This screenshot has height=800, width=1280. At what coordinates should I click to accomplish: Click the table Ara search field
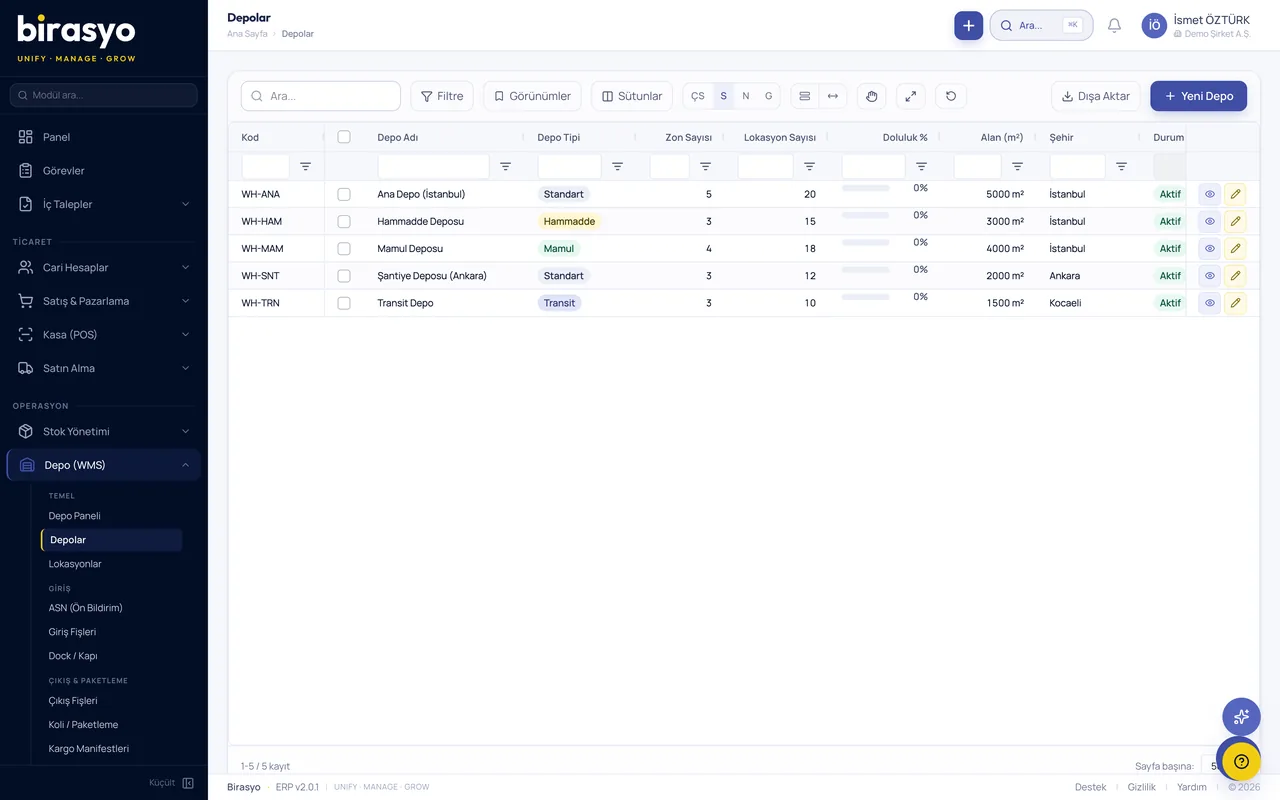click(321, 96)
